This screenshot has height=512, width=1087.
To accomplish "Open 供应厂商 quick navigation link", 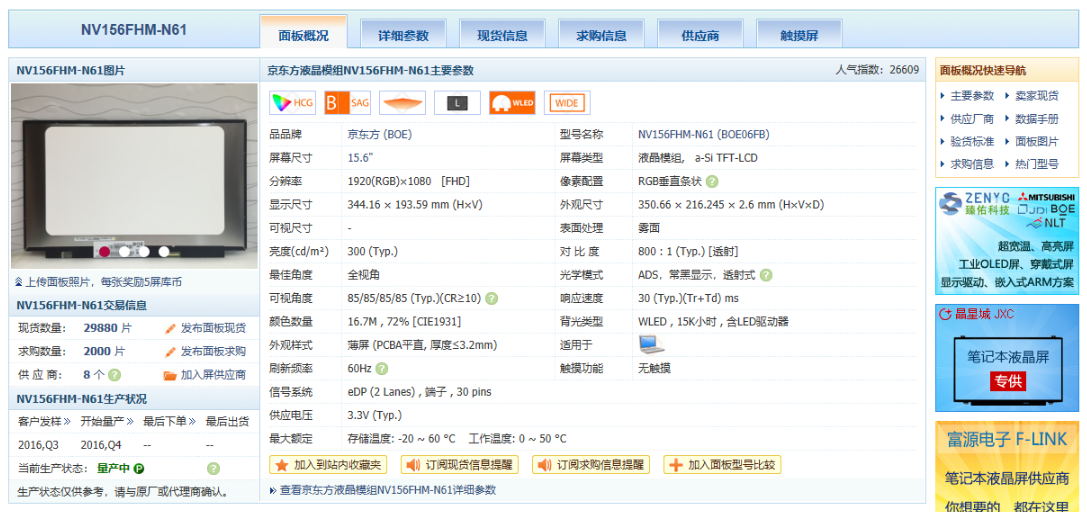I will [x=972, y=118].
